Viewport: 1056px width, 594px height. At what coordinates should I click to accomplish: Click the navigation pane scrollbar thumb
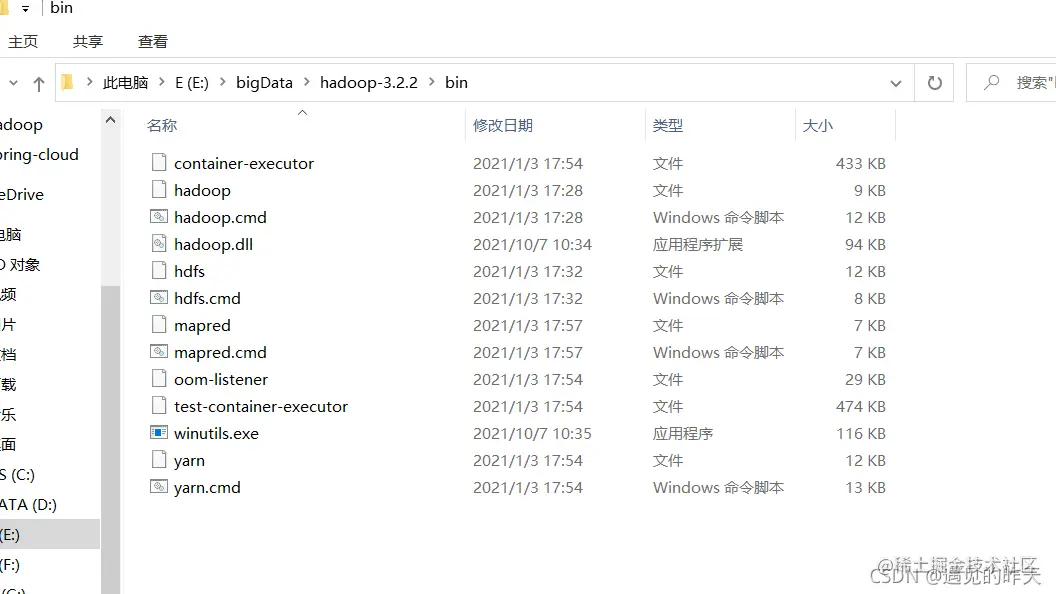[x=110, y=438]
